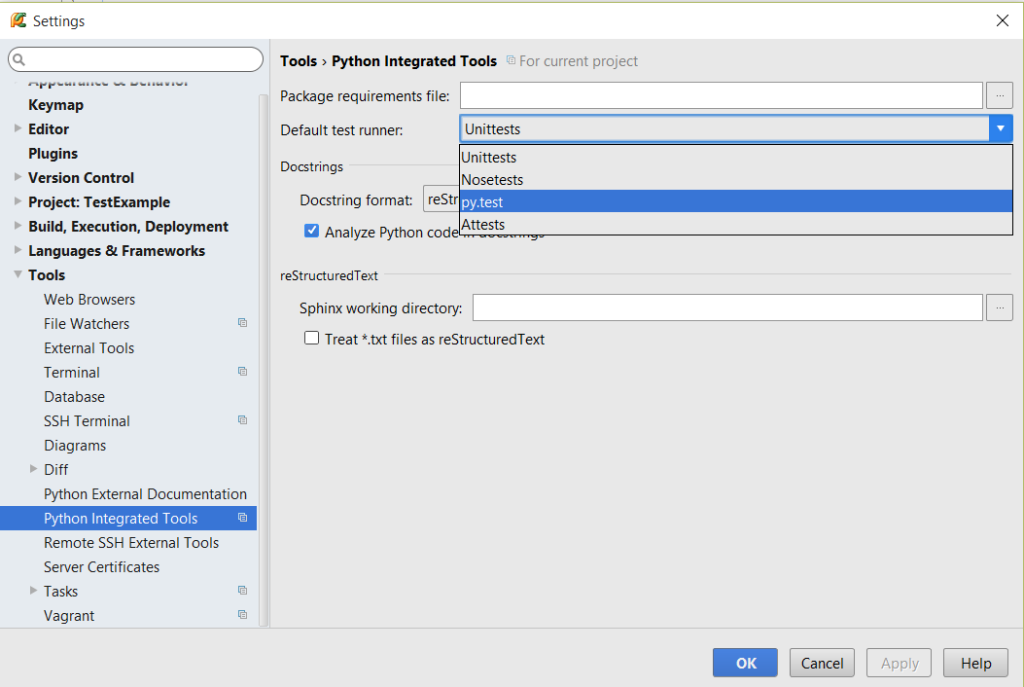This screenshot has width=1024, height=687.
Task: Collapse the Tools tree section
Action: coord(18,274)
